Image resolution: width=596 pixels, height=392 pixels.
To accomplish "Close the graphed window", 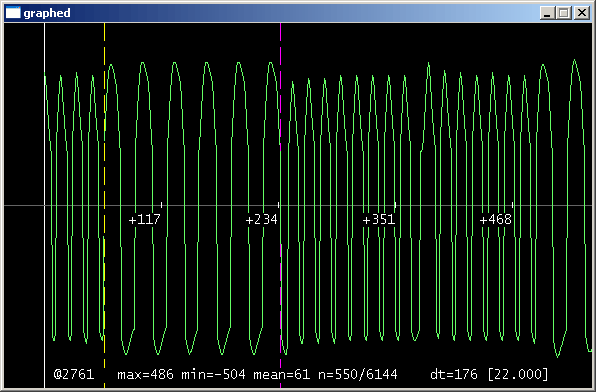I will click(582, 13).
